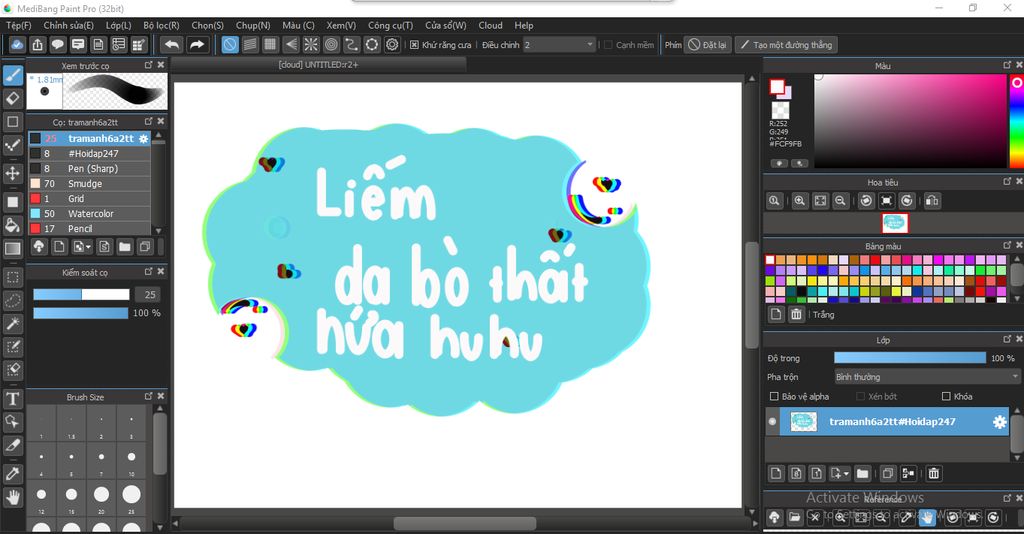This screenshot has height=534, width=1024.
Task: Add a new folder in the layer panel
Action: point(862,473)
